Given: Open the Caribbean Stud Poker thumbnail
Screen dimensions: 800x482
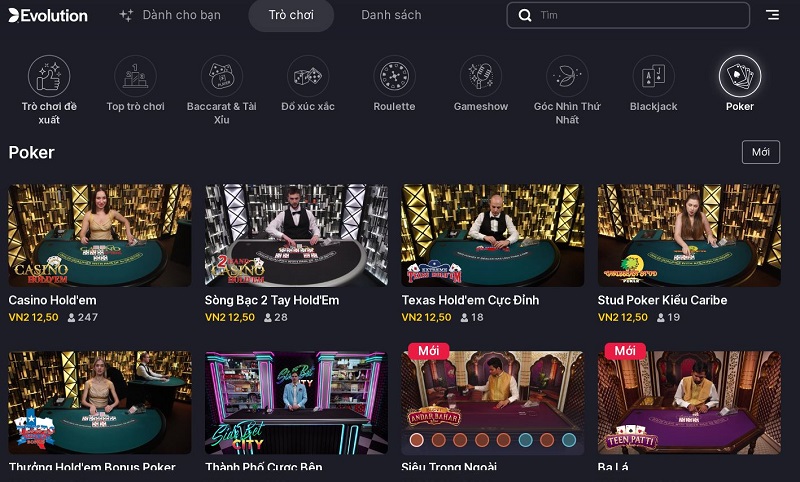Looking at the screenshot, I should pos(689,235).
